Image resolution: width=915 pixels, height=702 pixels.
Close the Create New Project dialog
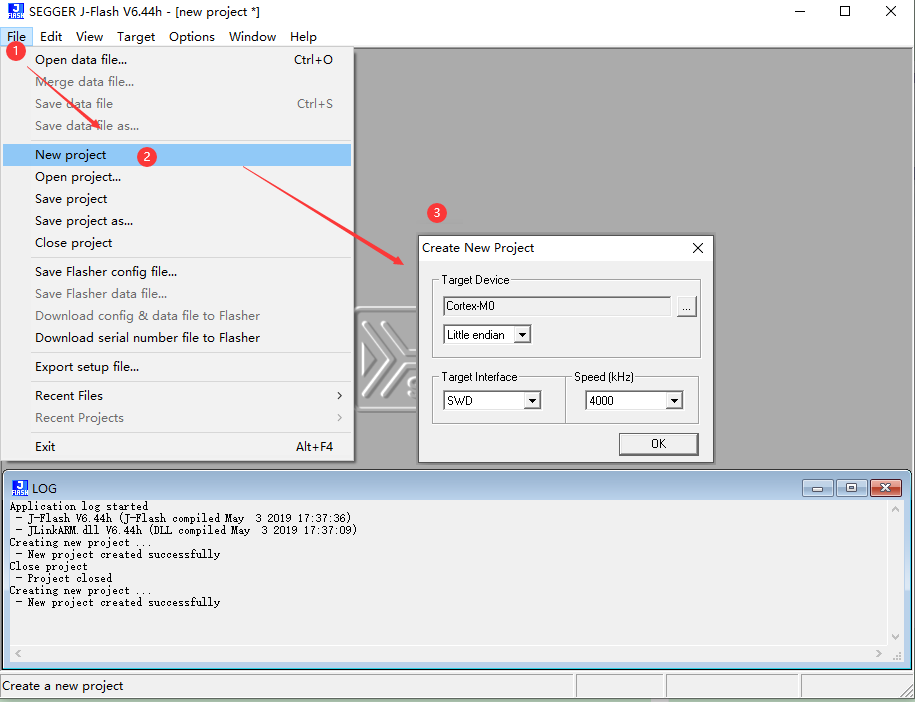697,248
